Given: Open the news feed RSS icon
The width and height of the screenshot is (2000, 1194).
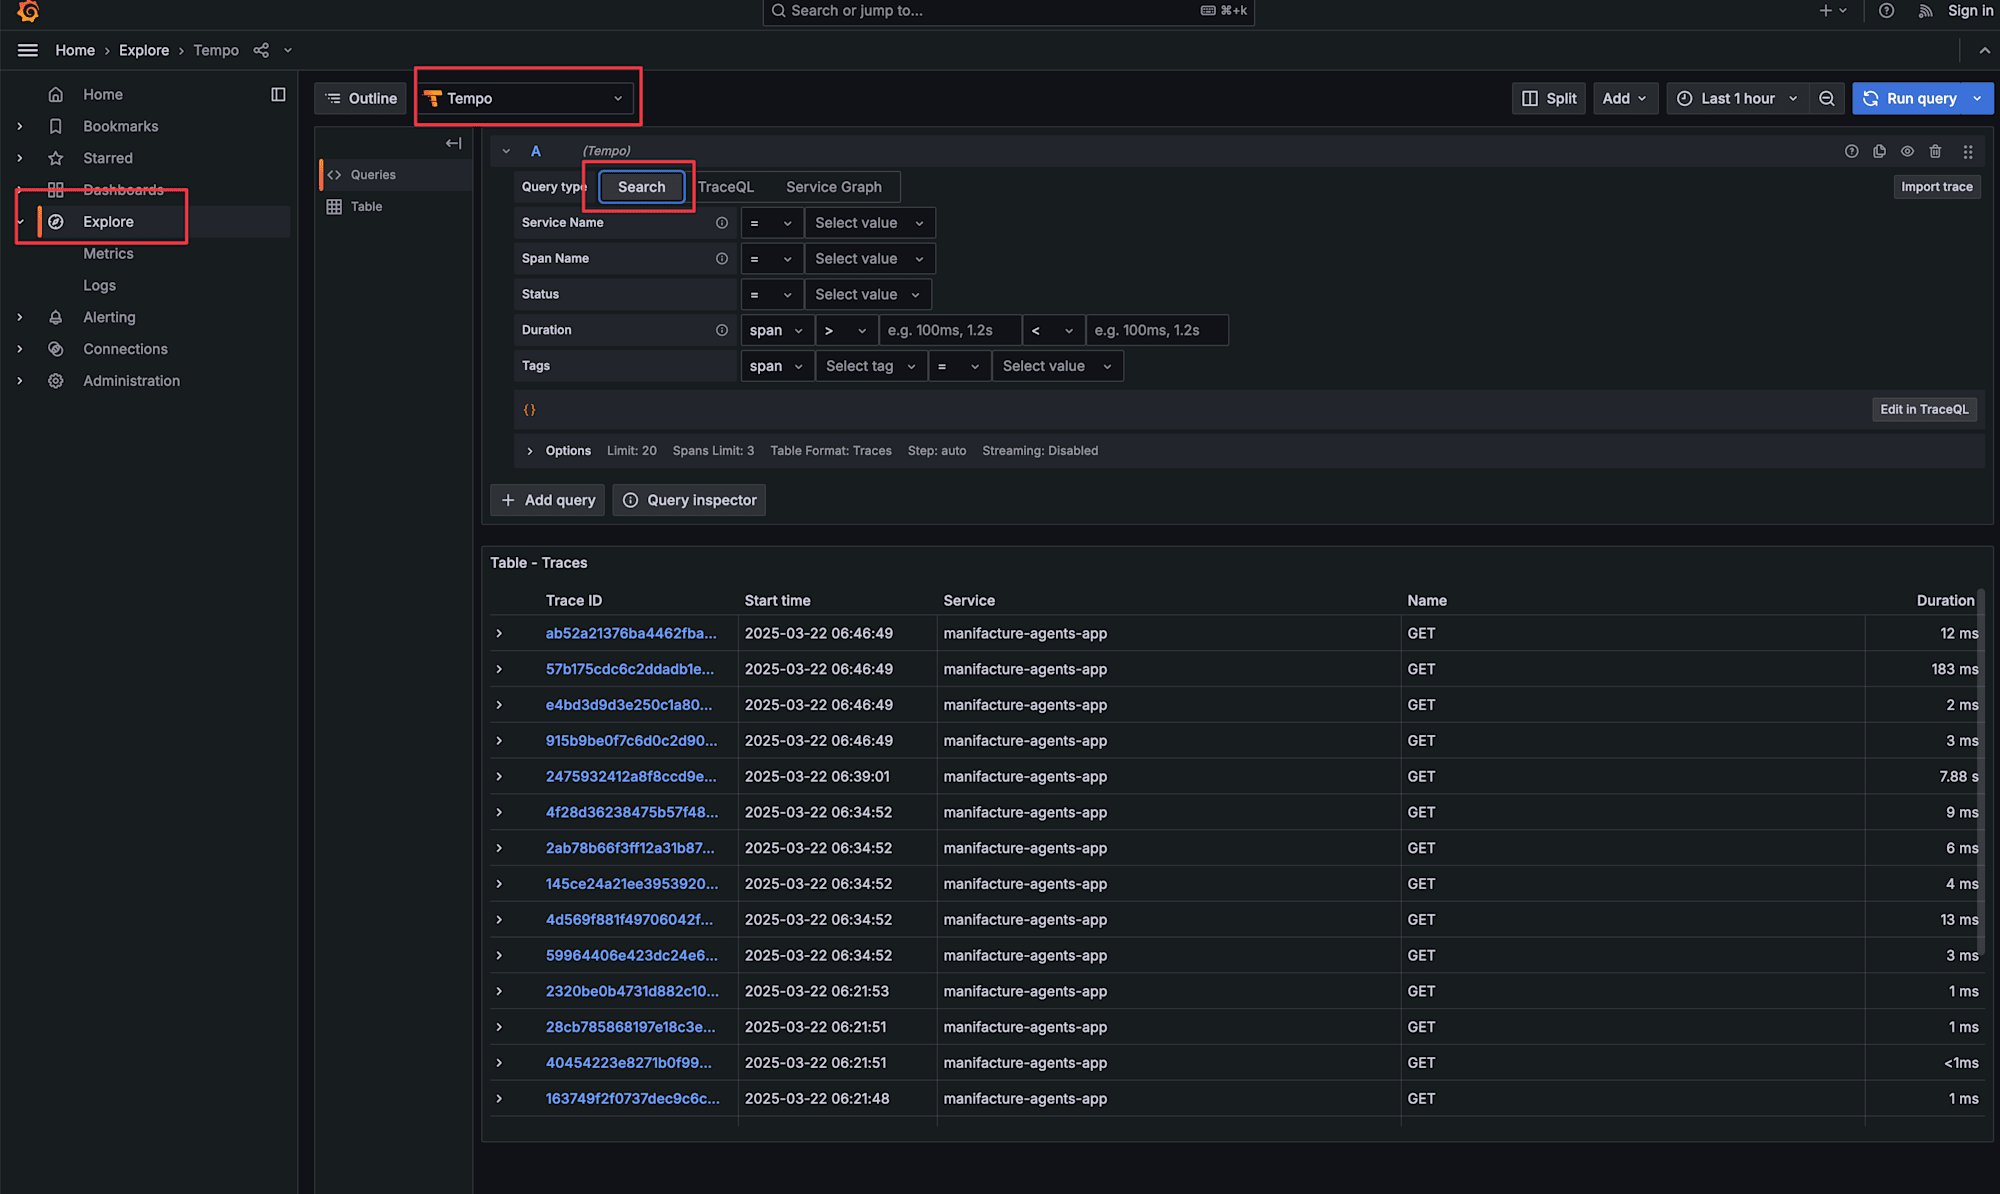Looking at the screenshot, I should click(x=1925, y=11).
